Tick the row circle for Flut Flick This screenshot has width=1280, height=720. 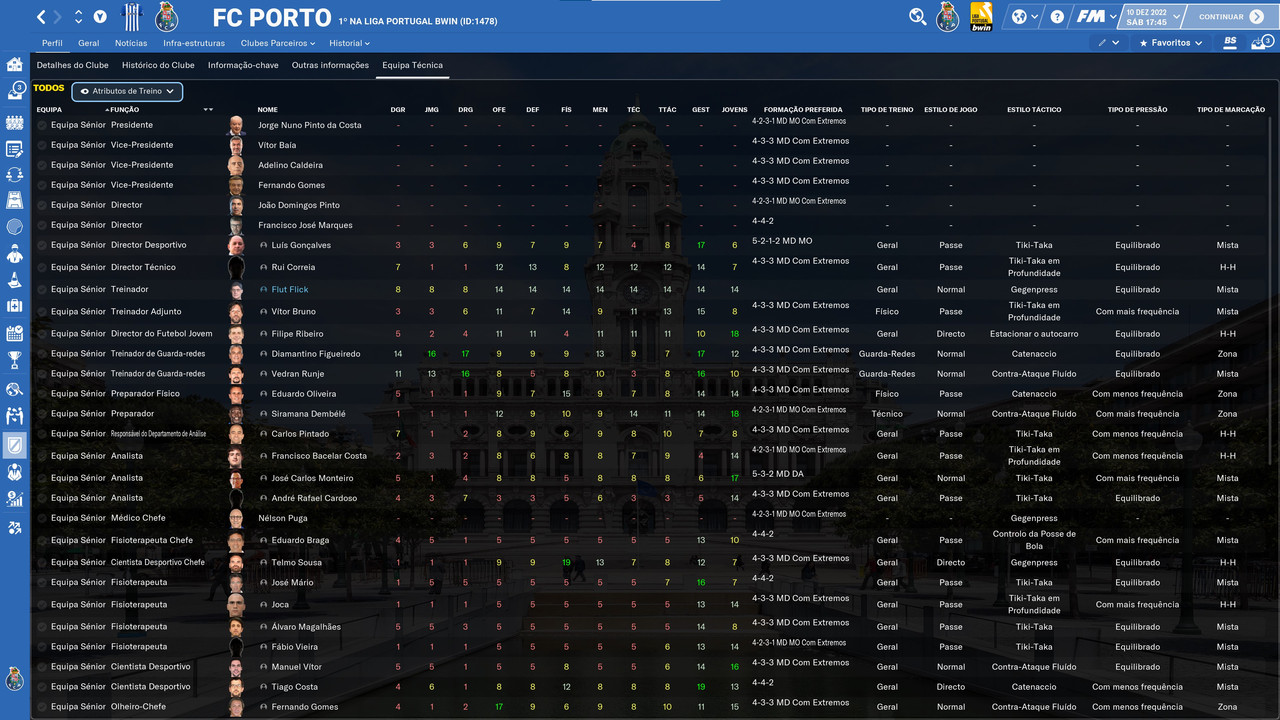click(42, 289)
